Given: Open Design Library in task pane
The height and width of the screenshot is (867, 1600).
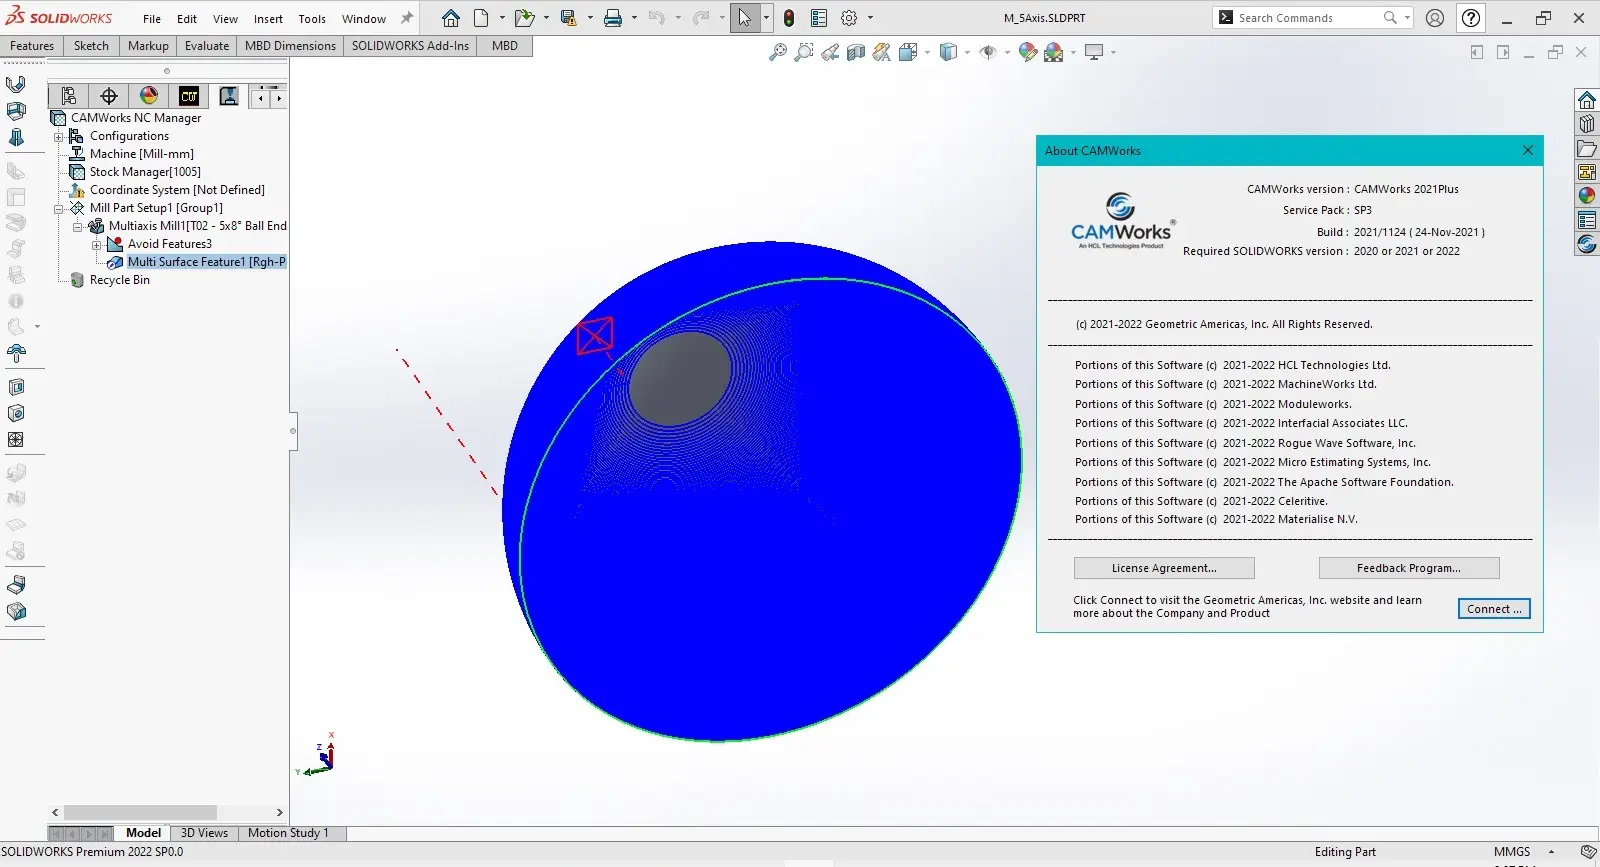Looking at the screenshot, I should [1587, 124].
